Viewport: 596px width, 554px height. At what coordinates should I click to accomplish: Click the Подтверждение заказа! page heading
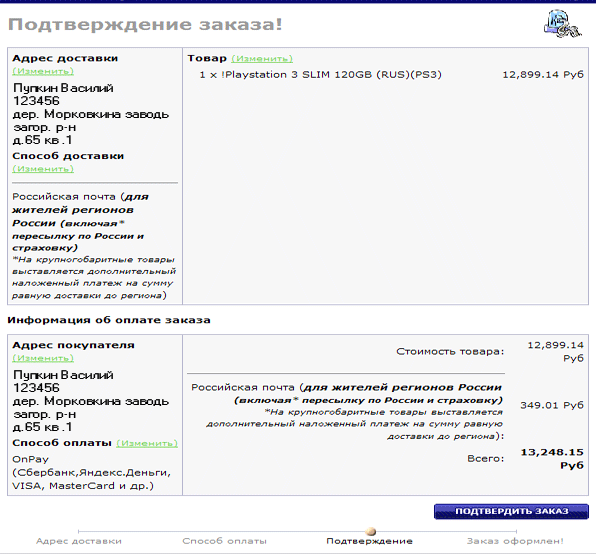145,25
